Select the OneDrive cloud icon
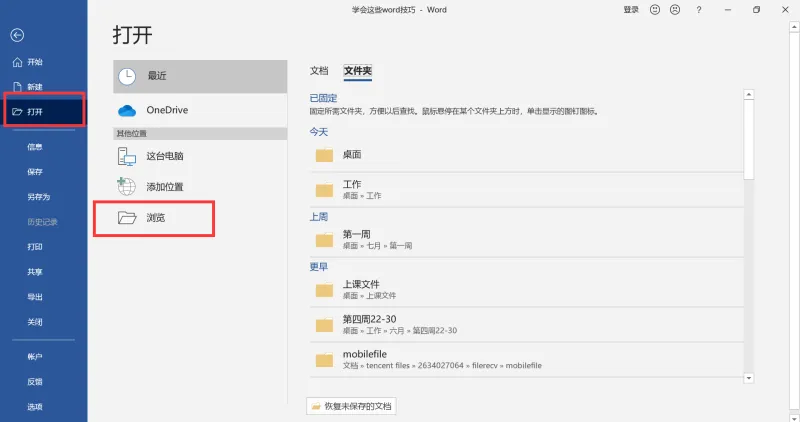Viewport: 800px width, 422px height. click(127, 110)
